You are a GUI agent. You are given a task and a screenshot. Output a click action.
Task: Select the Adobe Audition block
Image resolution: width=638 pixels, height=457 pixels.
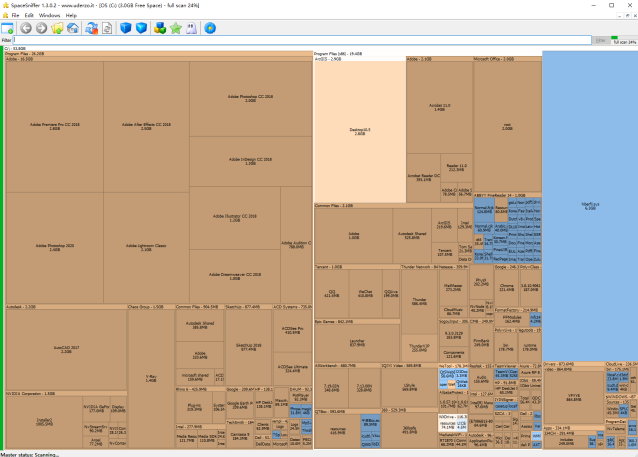(296, 245)
